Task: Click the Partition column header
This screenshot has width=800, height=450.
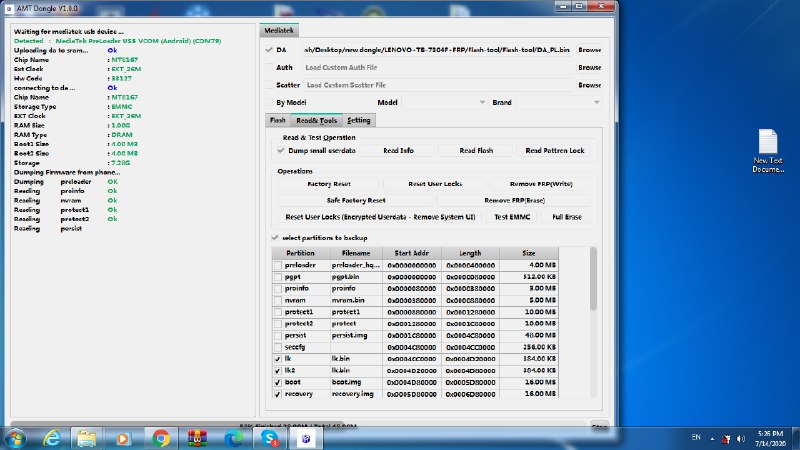Action: (300, 253)
